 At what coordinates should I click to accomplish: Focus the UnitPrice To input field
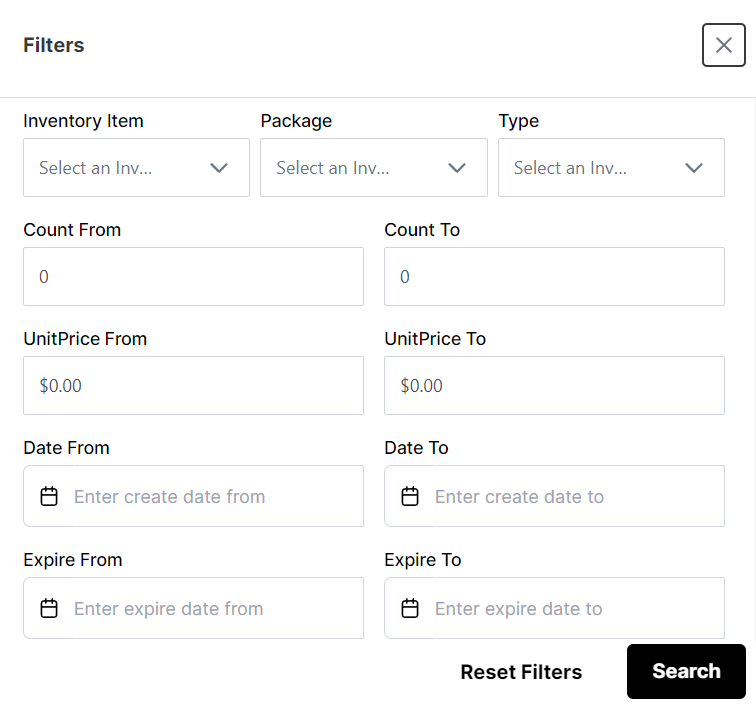pos(554,385)
